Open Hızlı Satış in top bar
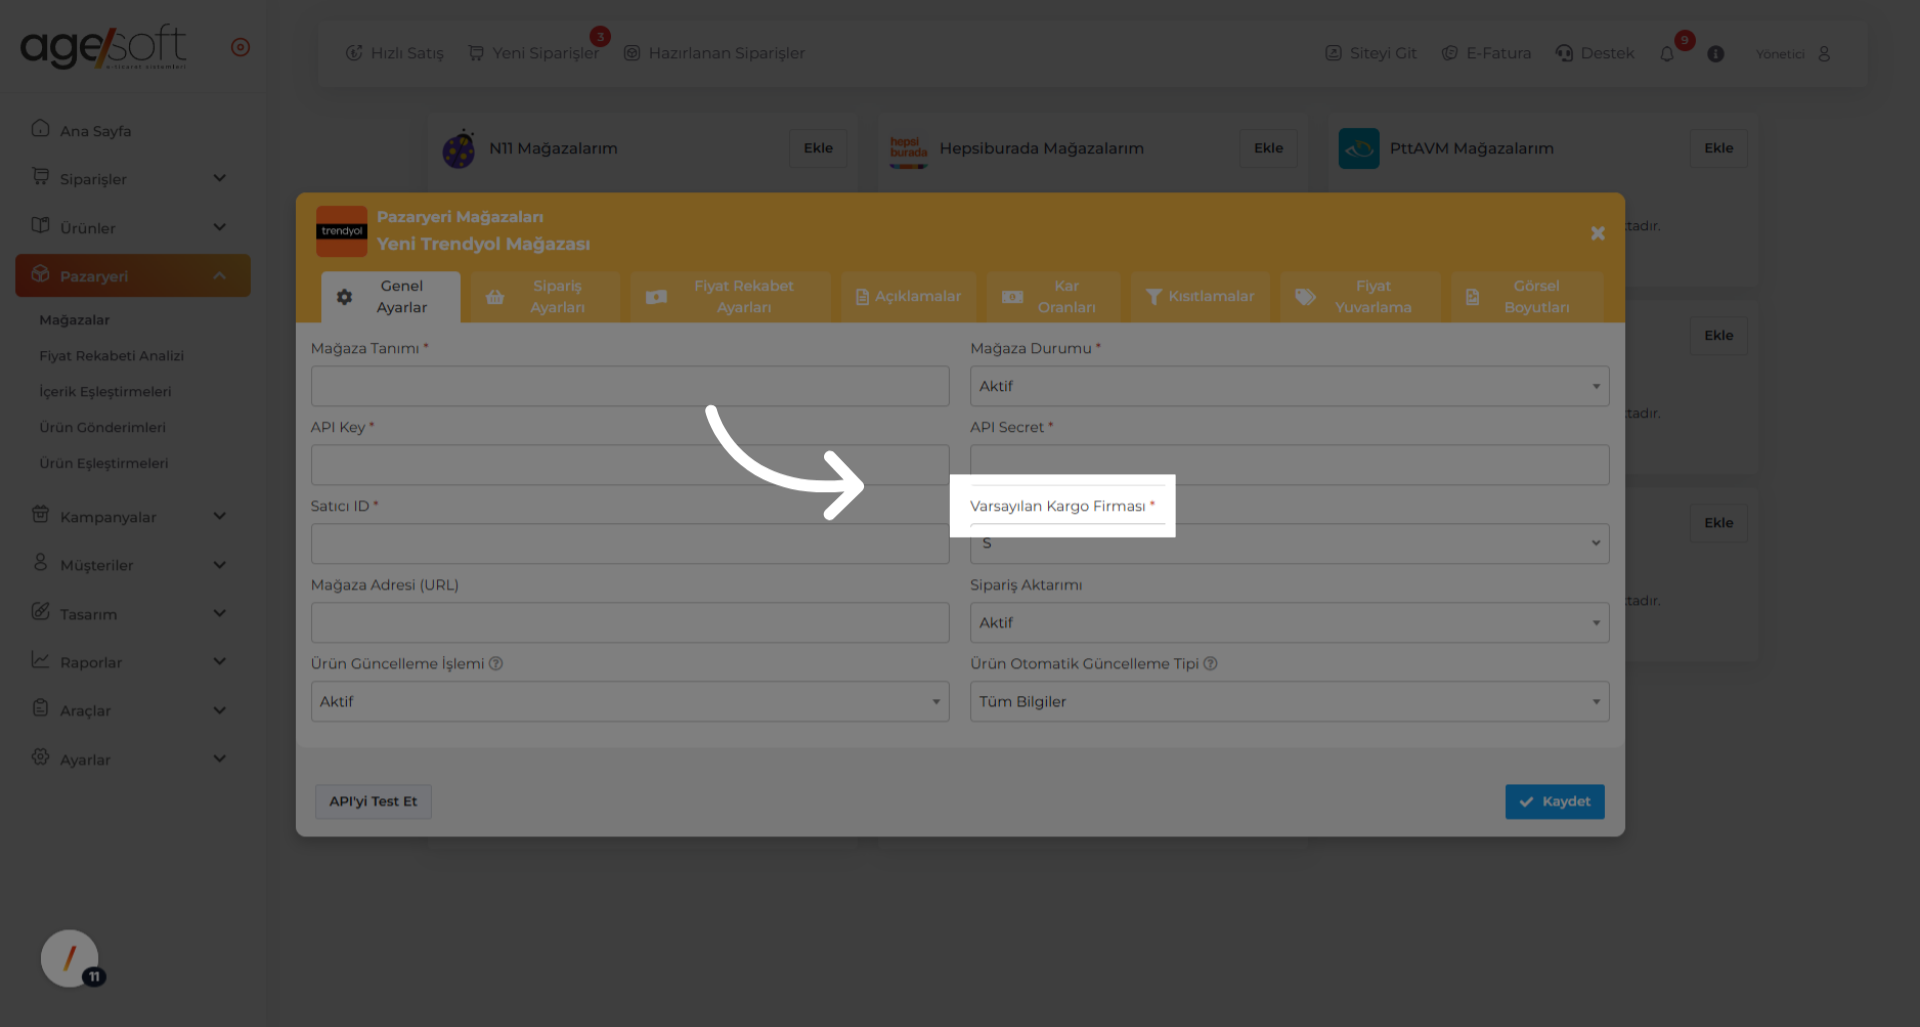Screen dimensions: 1920x1027 [x=394, y=53]
